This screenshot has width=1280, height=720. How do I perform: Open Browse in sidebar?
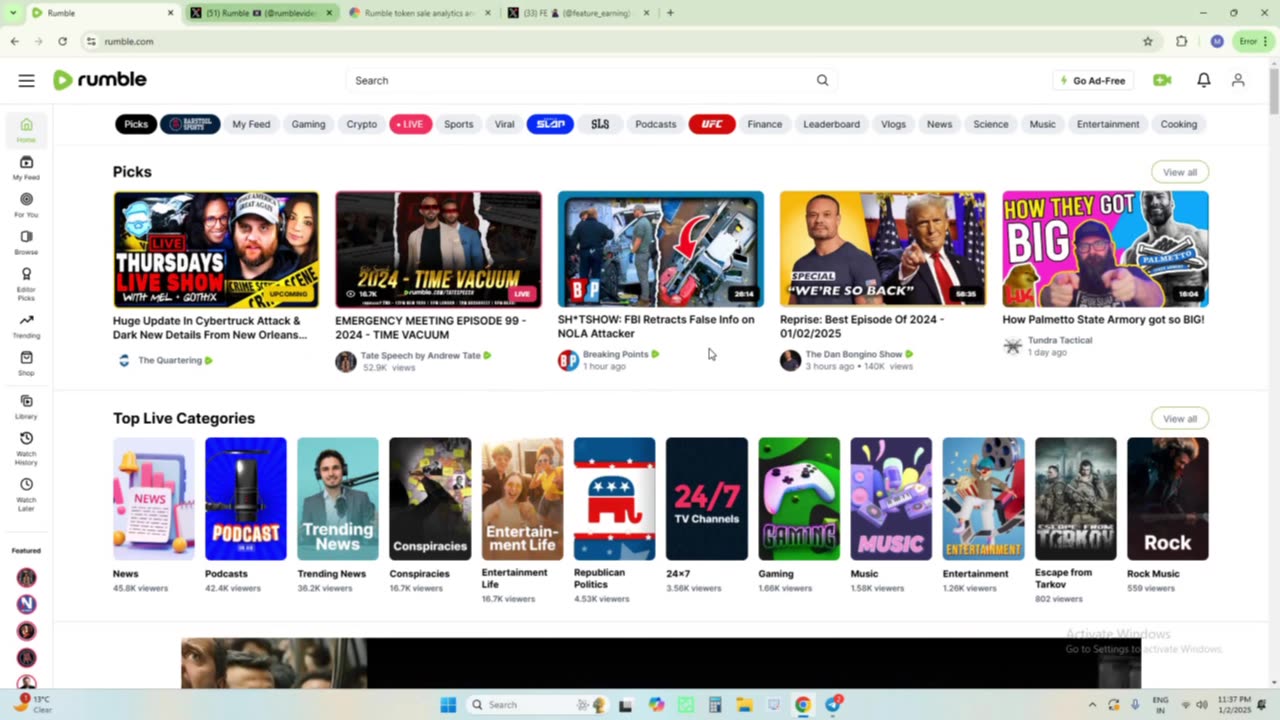[x=26, y=243]
